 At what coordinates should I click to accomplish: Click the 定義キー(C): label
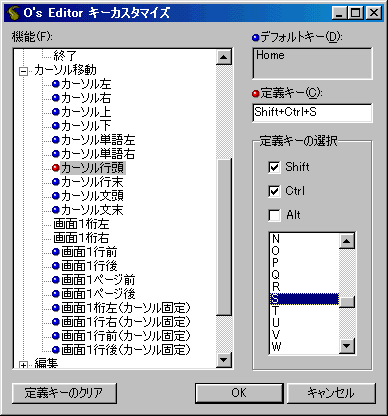click(x=291, y=93)
